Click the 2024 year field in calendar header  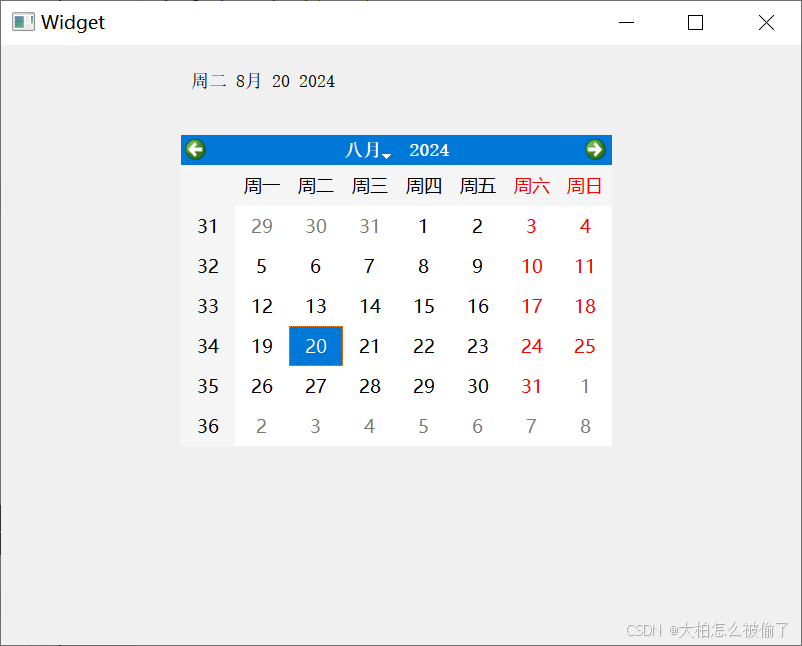429,150
